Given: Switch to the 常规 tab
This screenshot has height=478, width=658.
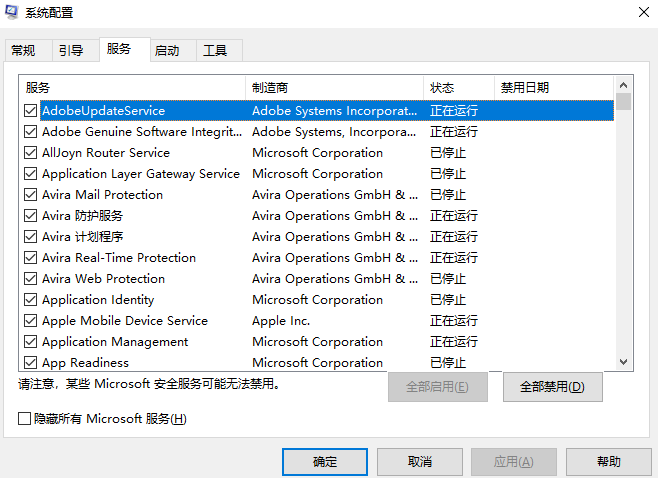Looking at the screenshot, I should point(23,50).
